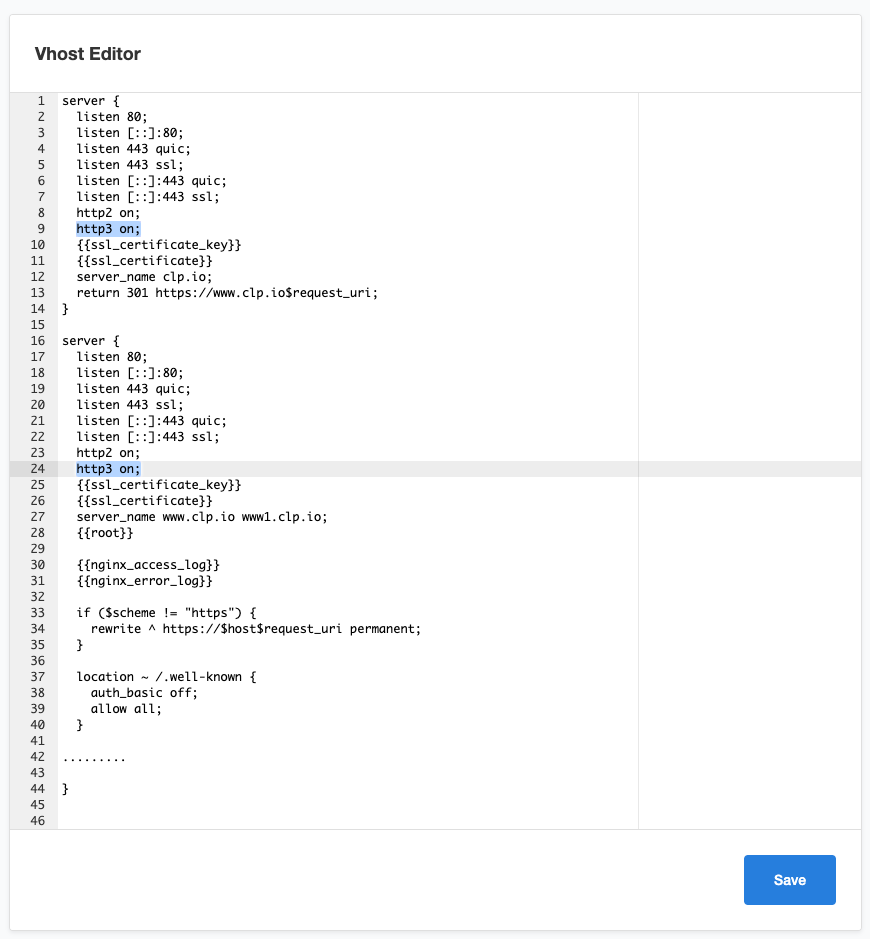The height and width of the screenshot is (939, 870).
Task: Click the "allow all;" directive line
Action: pos(126,709)
